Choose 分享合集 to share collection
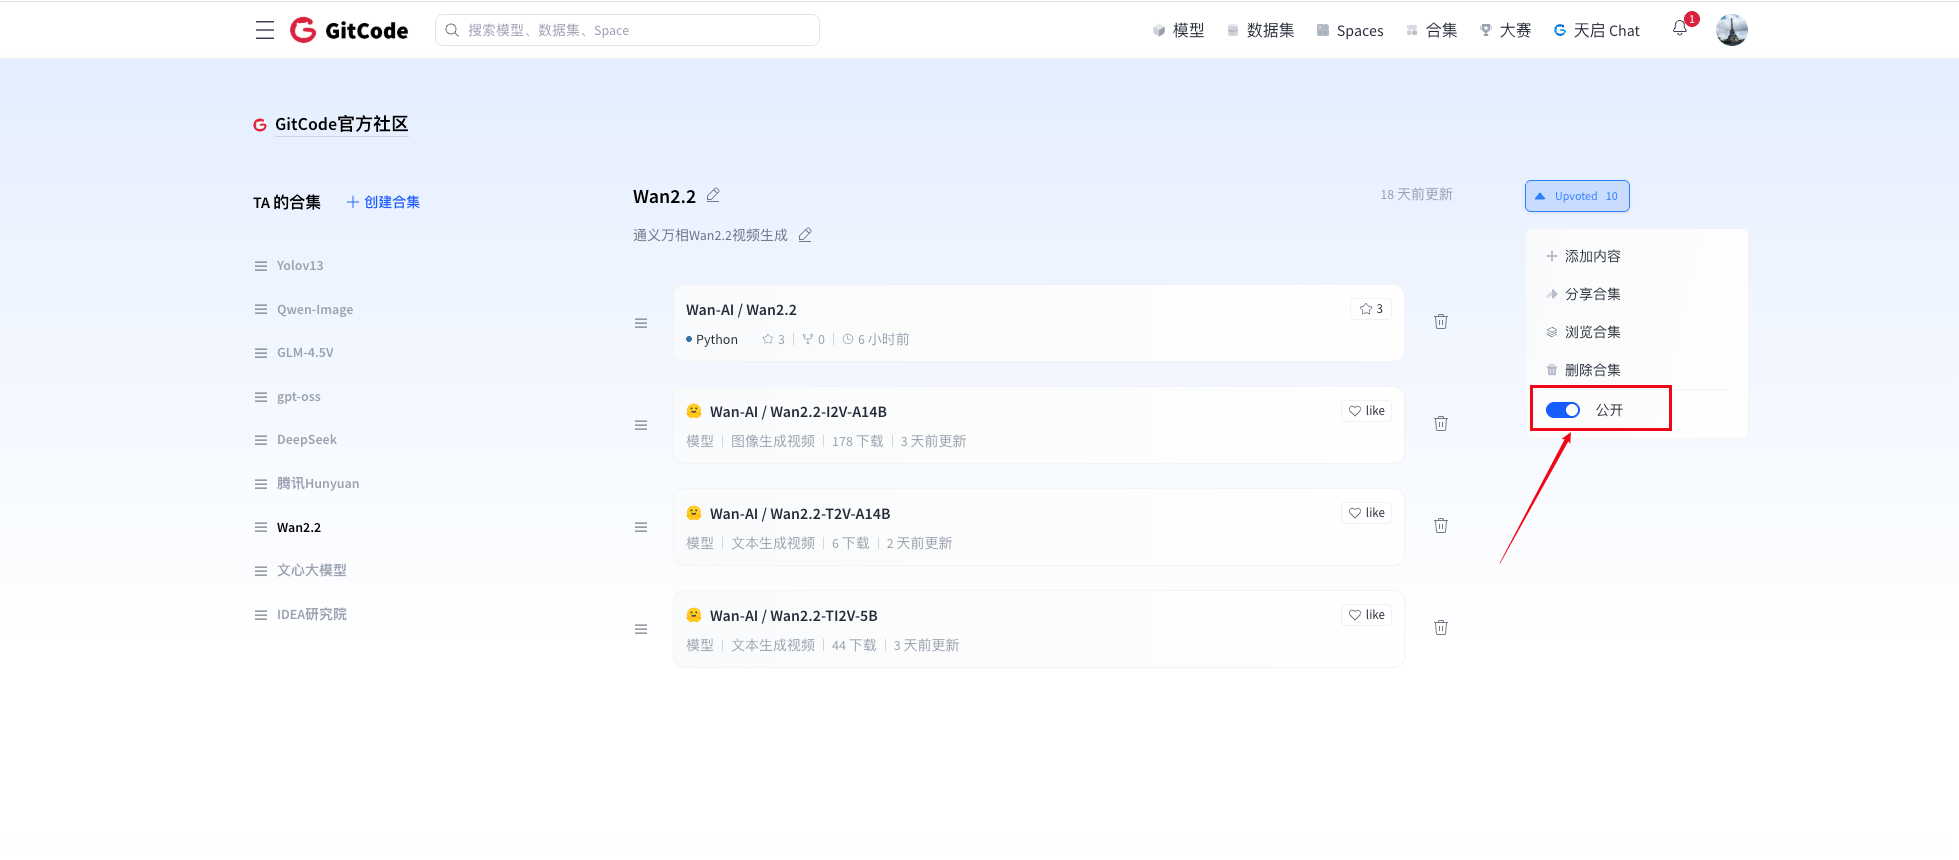Screen dimensions: 1959x860 (x=1583, y=294)
